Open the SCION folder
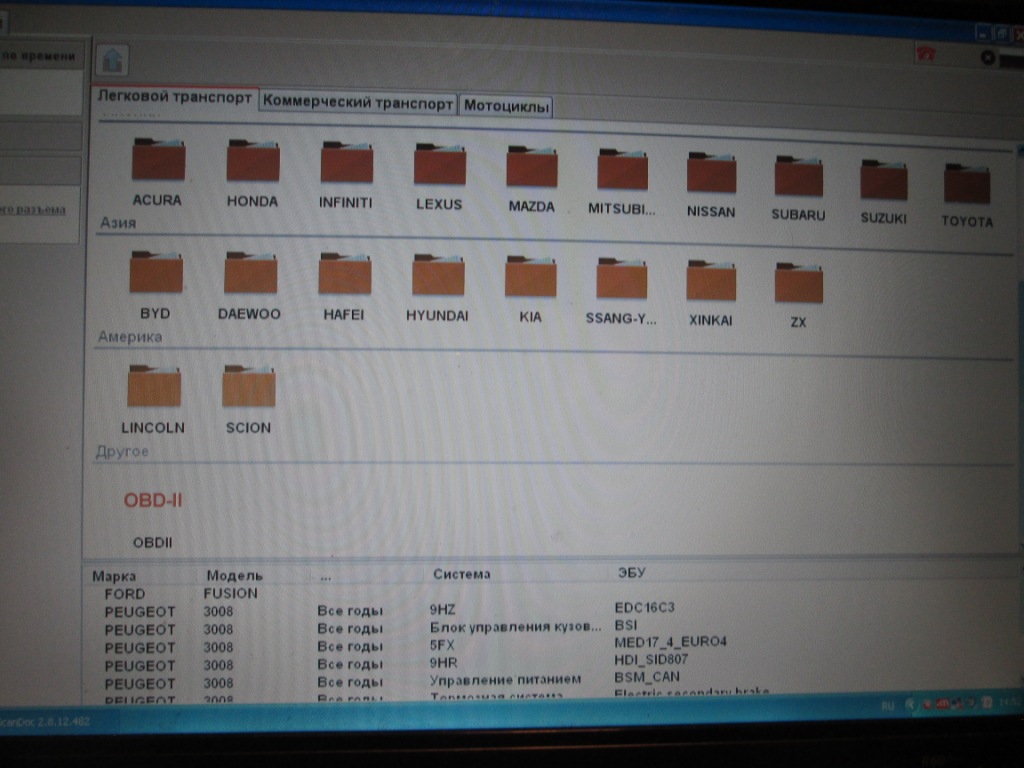1024x768 pixels. click(x=248, y=400)
